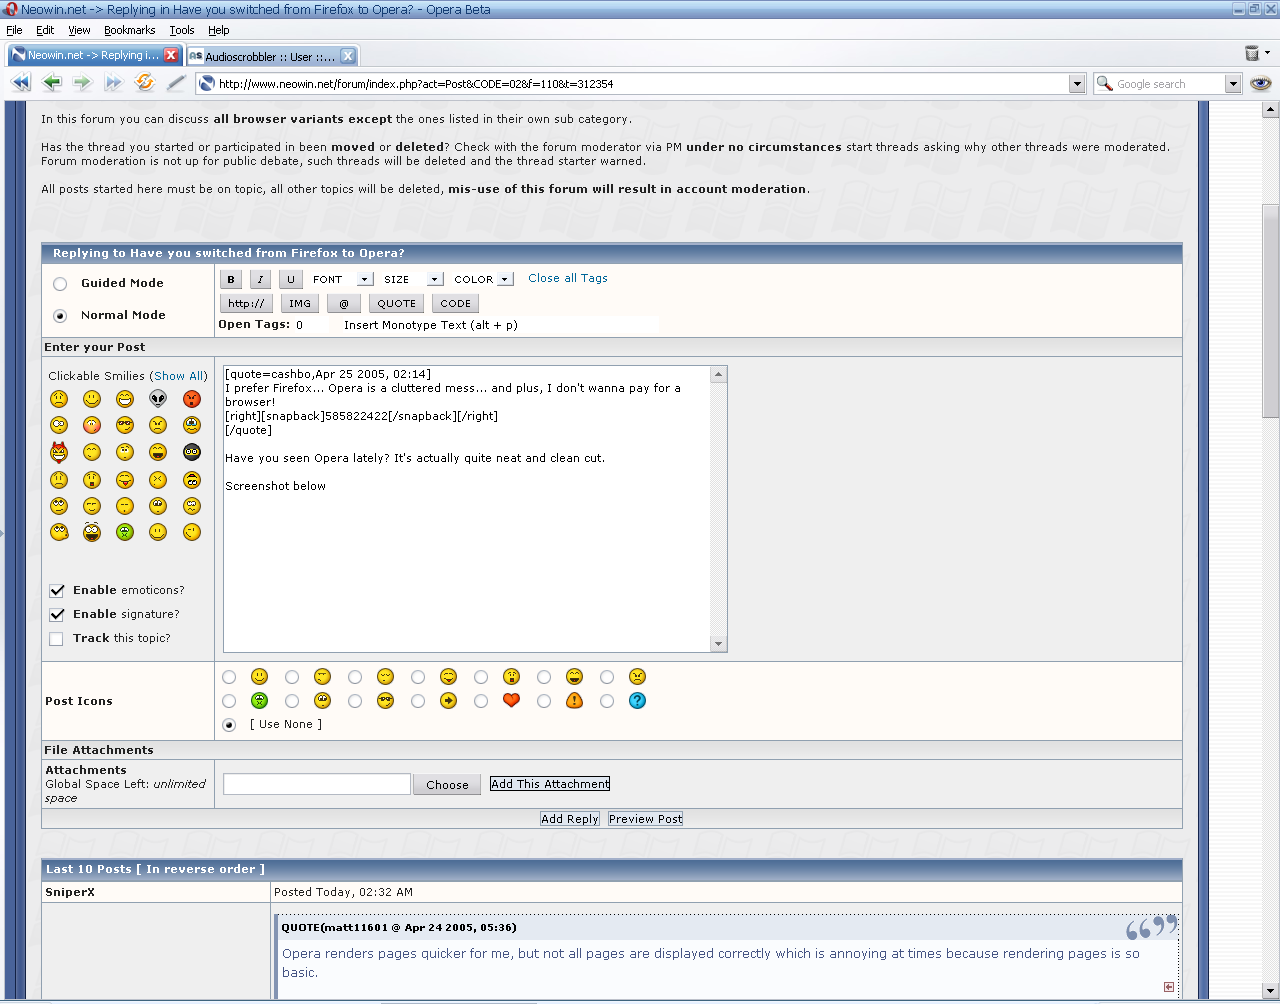The image size is (1280, 1004).
Task: Click the Show All smilies link
Action: (179, 376)
